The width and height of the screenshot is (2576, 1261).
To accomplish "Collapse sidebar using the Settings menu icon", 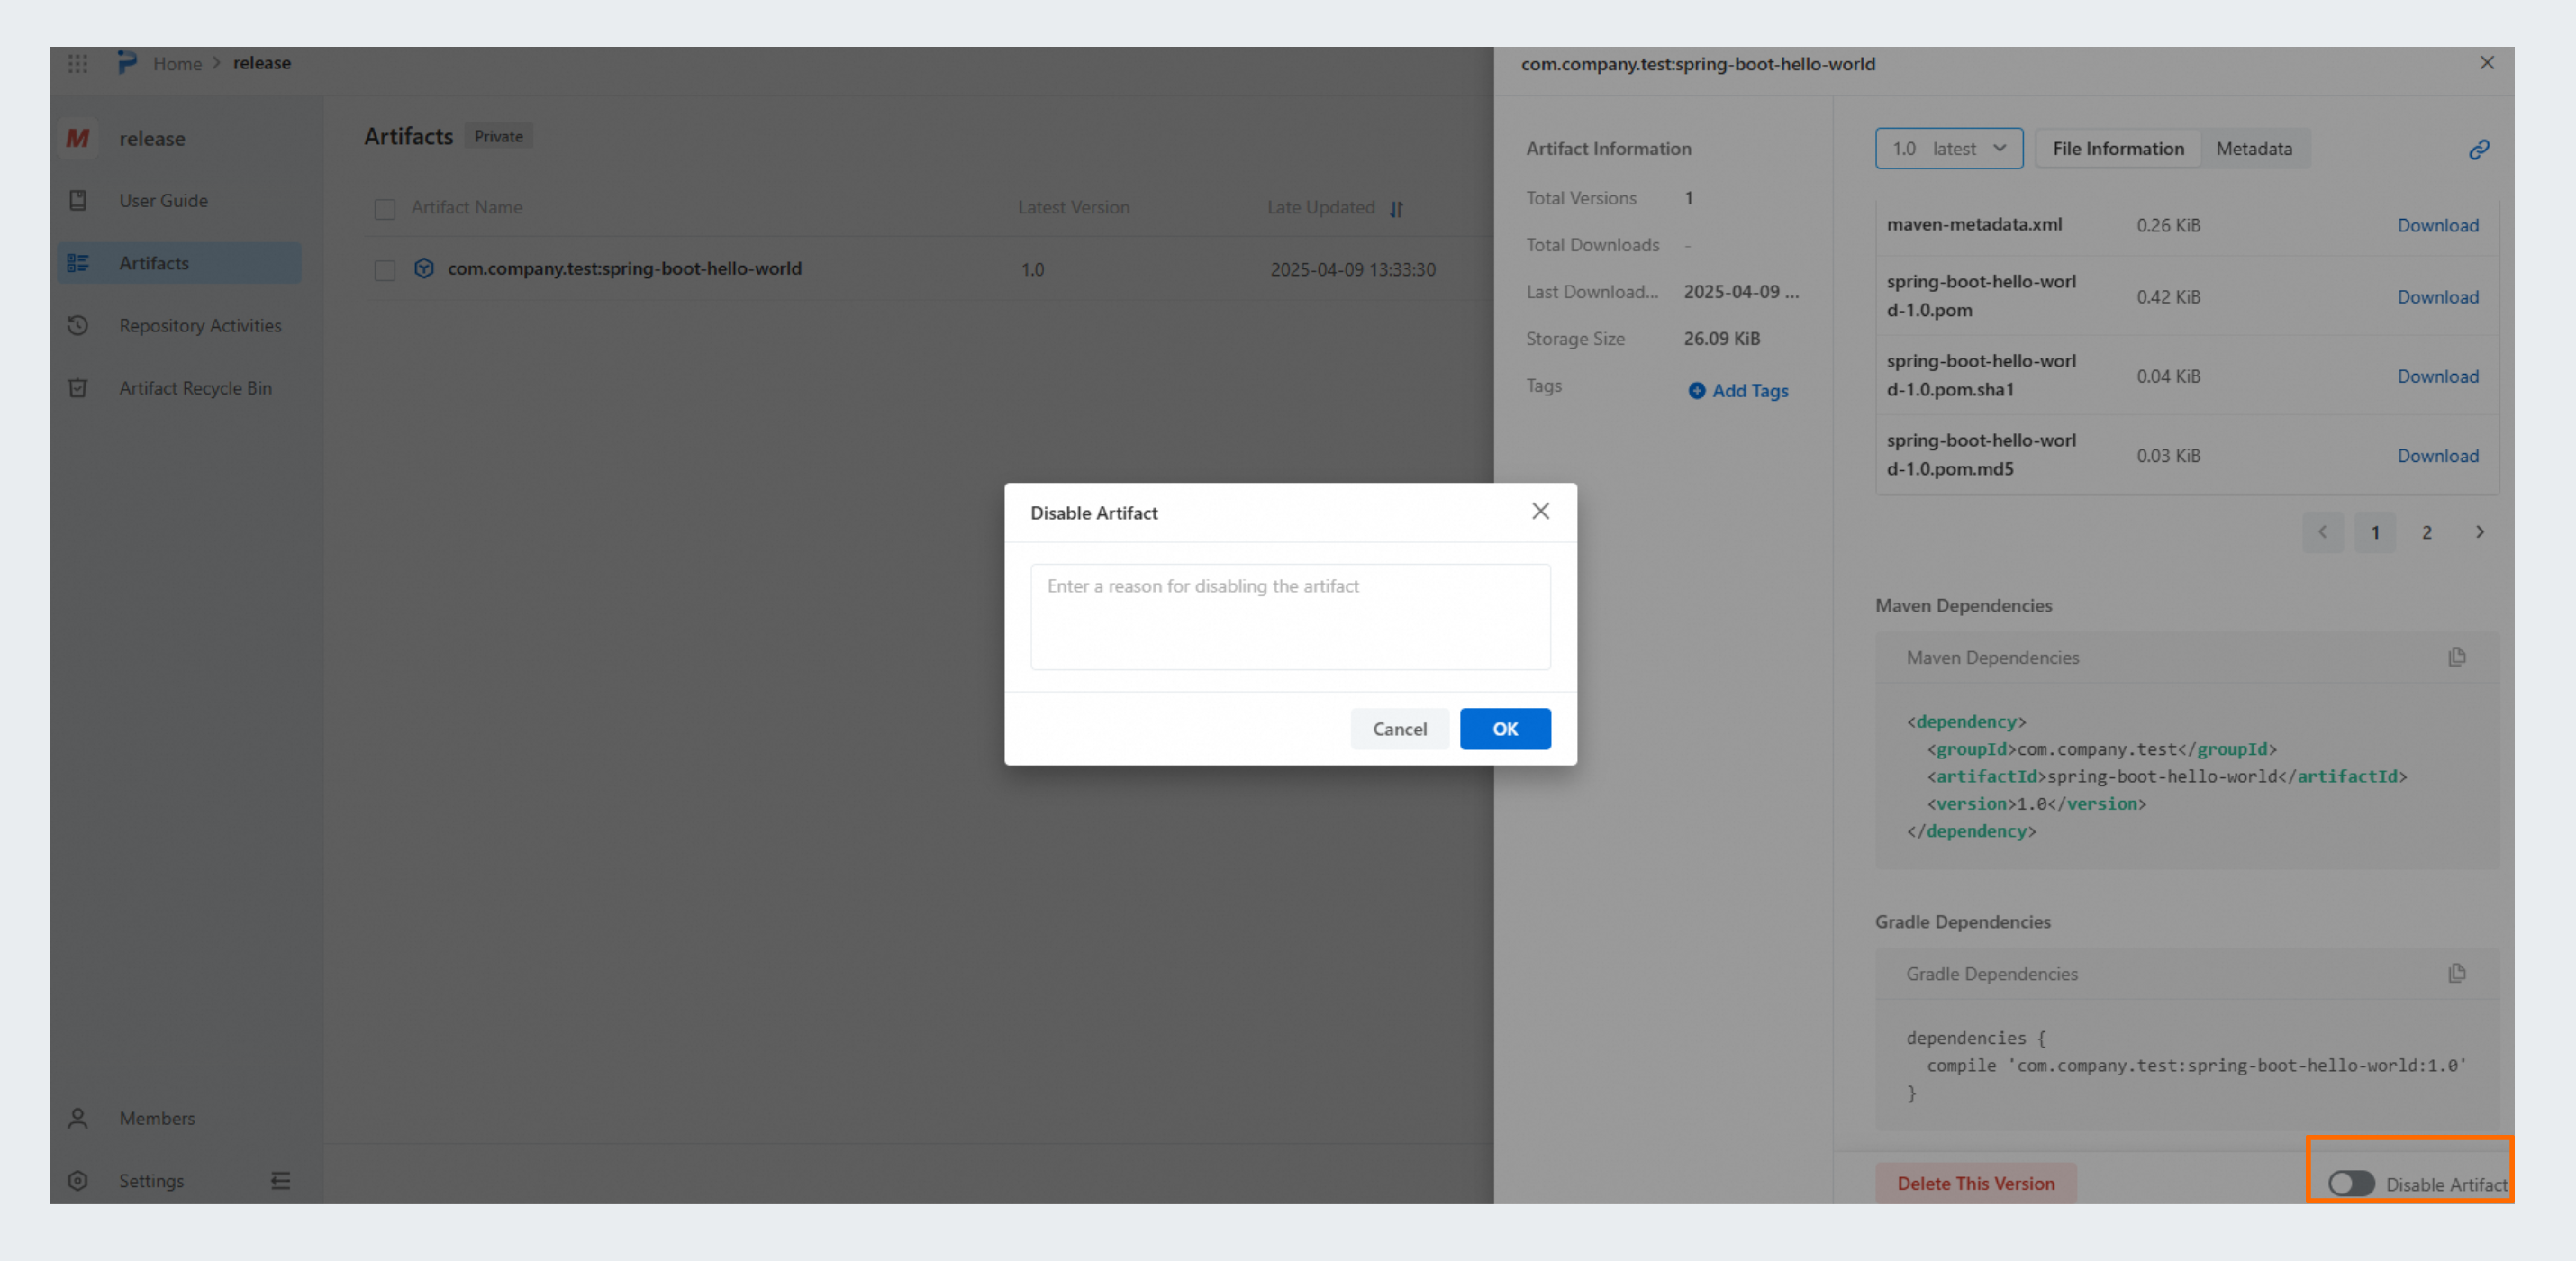I will [x=280, y=1180].
